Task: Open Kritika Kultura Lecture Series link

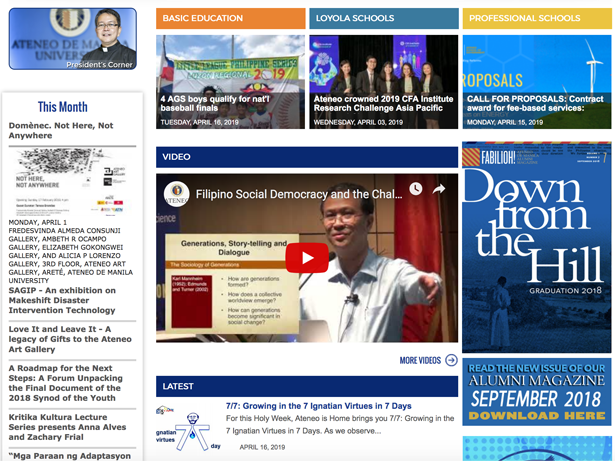Action: click(67, 427)
